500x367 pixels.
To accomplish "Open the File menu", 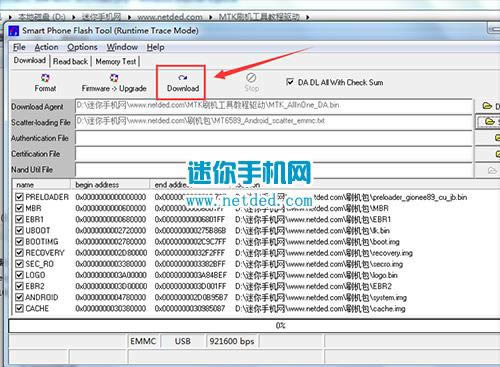I will click(19, 47).
